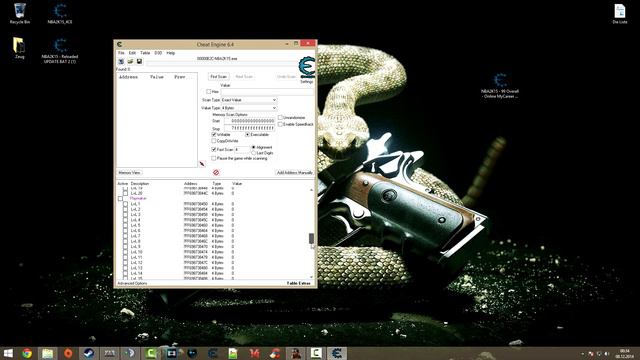Viewport: 640px width, 360px height.
Task: Toggle the CopyOnWrite checkbox
Action: [214, 141]
